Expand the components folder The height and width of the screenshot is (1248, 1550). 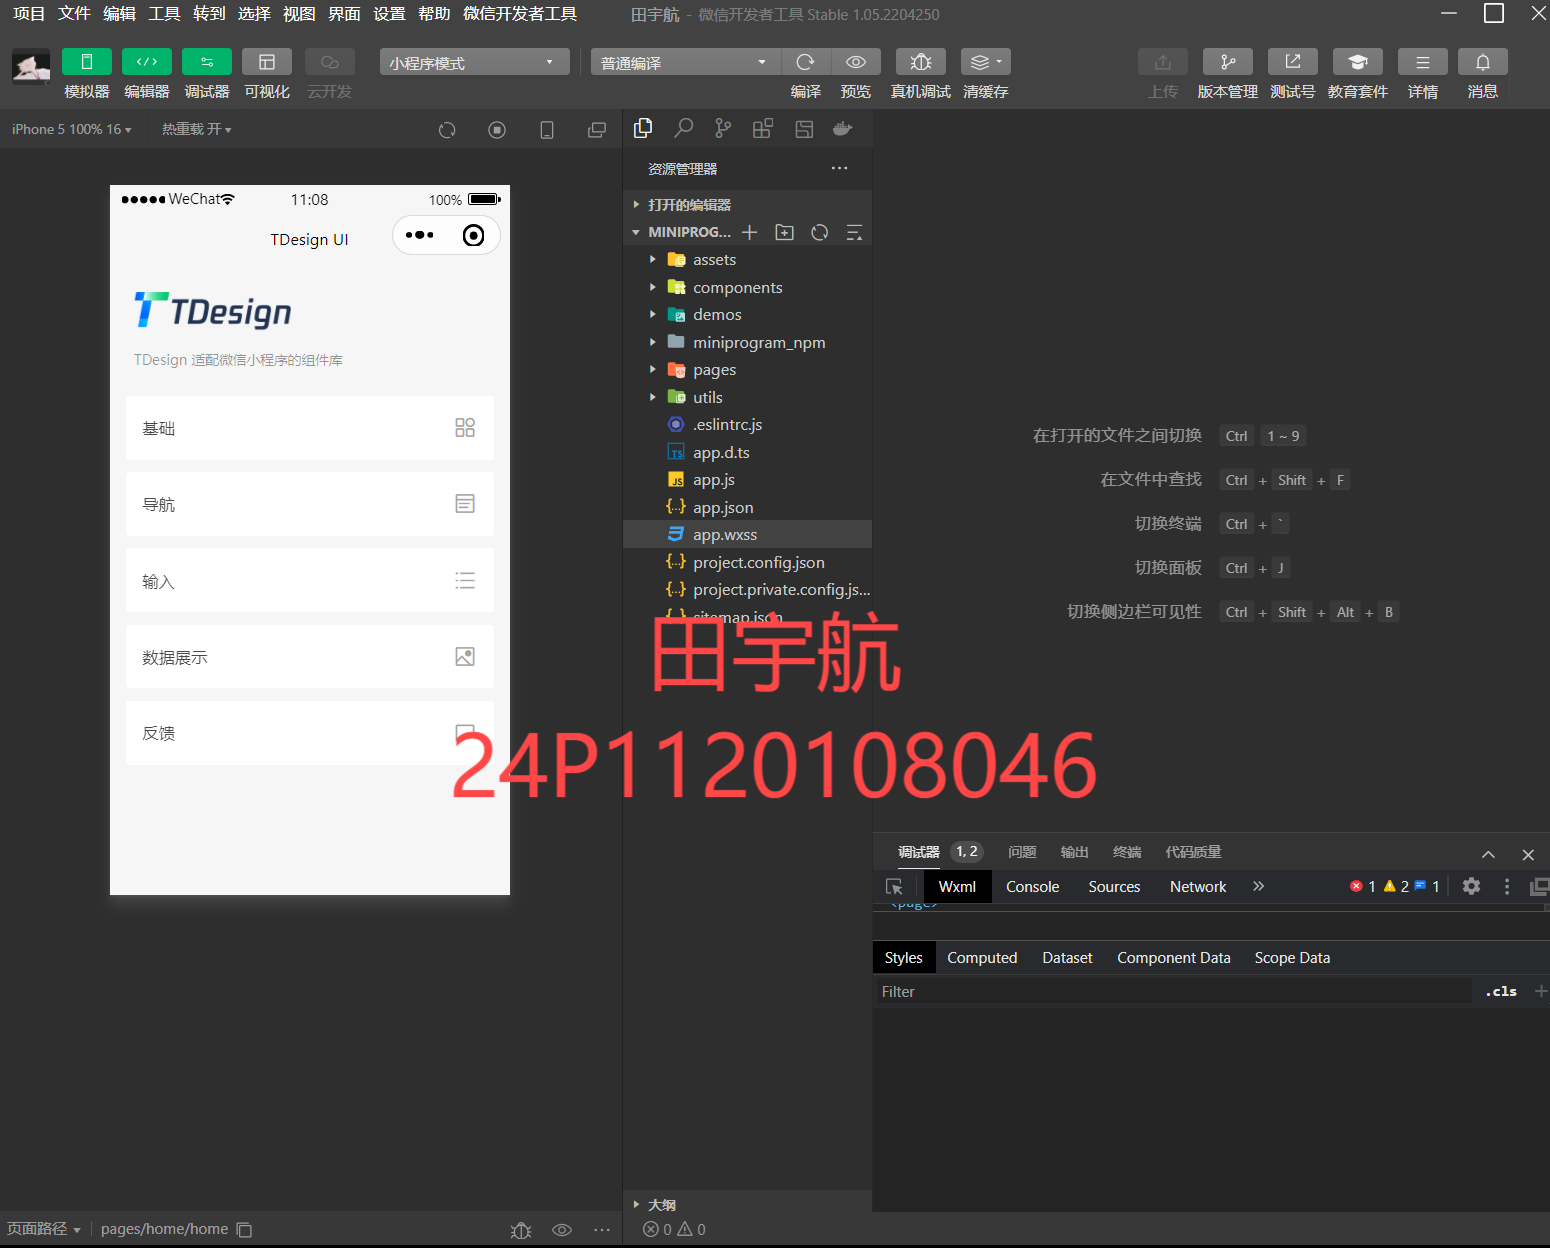[x=747, y=287]
